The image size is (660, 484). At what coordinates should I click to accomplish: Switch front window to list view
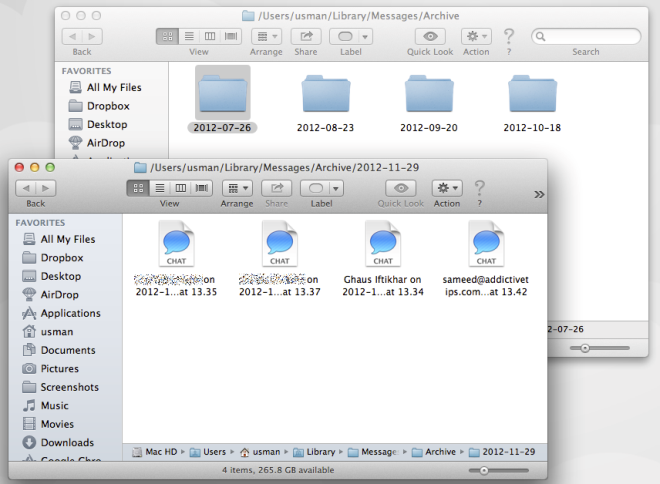click(x=158, y=188)
